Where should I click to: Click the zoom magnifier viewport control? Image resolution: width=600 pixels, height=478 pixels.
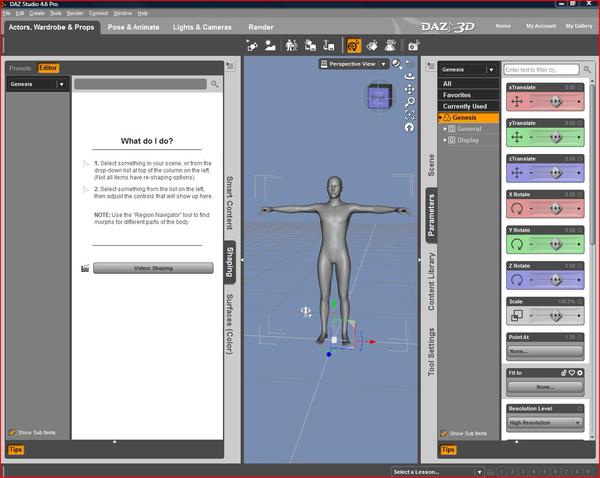[x=409, y=102]
